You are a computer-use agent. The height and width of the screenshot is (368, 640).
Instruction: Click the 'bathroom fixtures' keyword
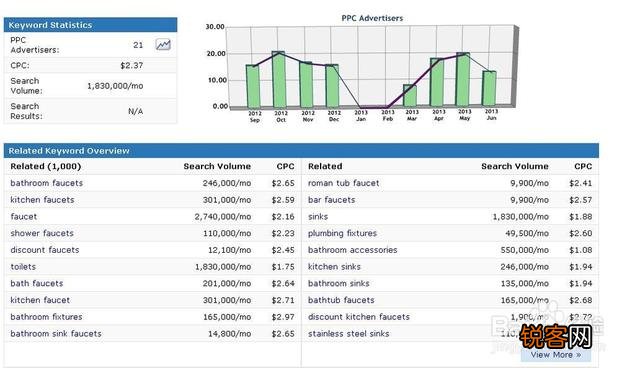point(46,317)
